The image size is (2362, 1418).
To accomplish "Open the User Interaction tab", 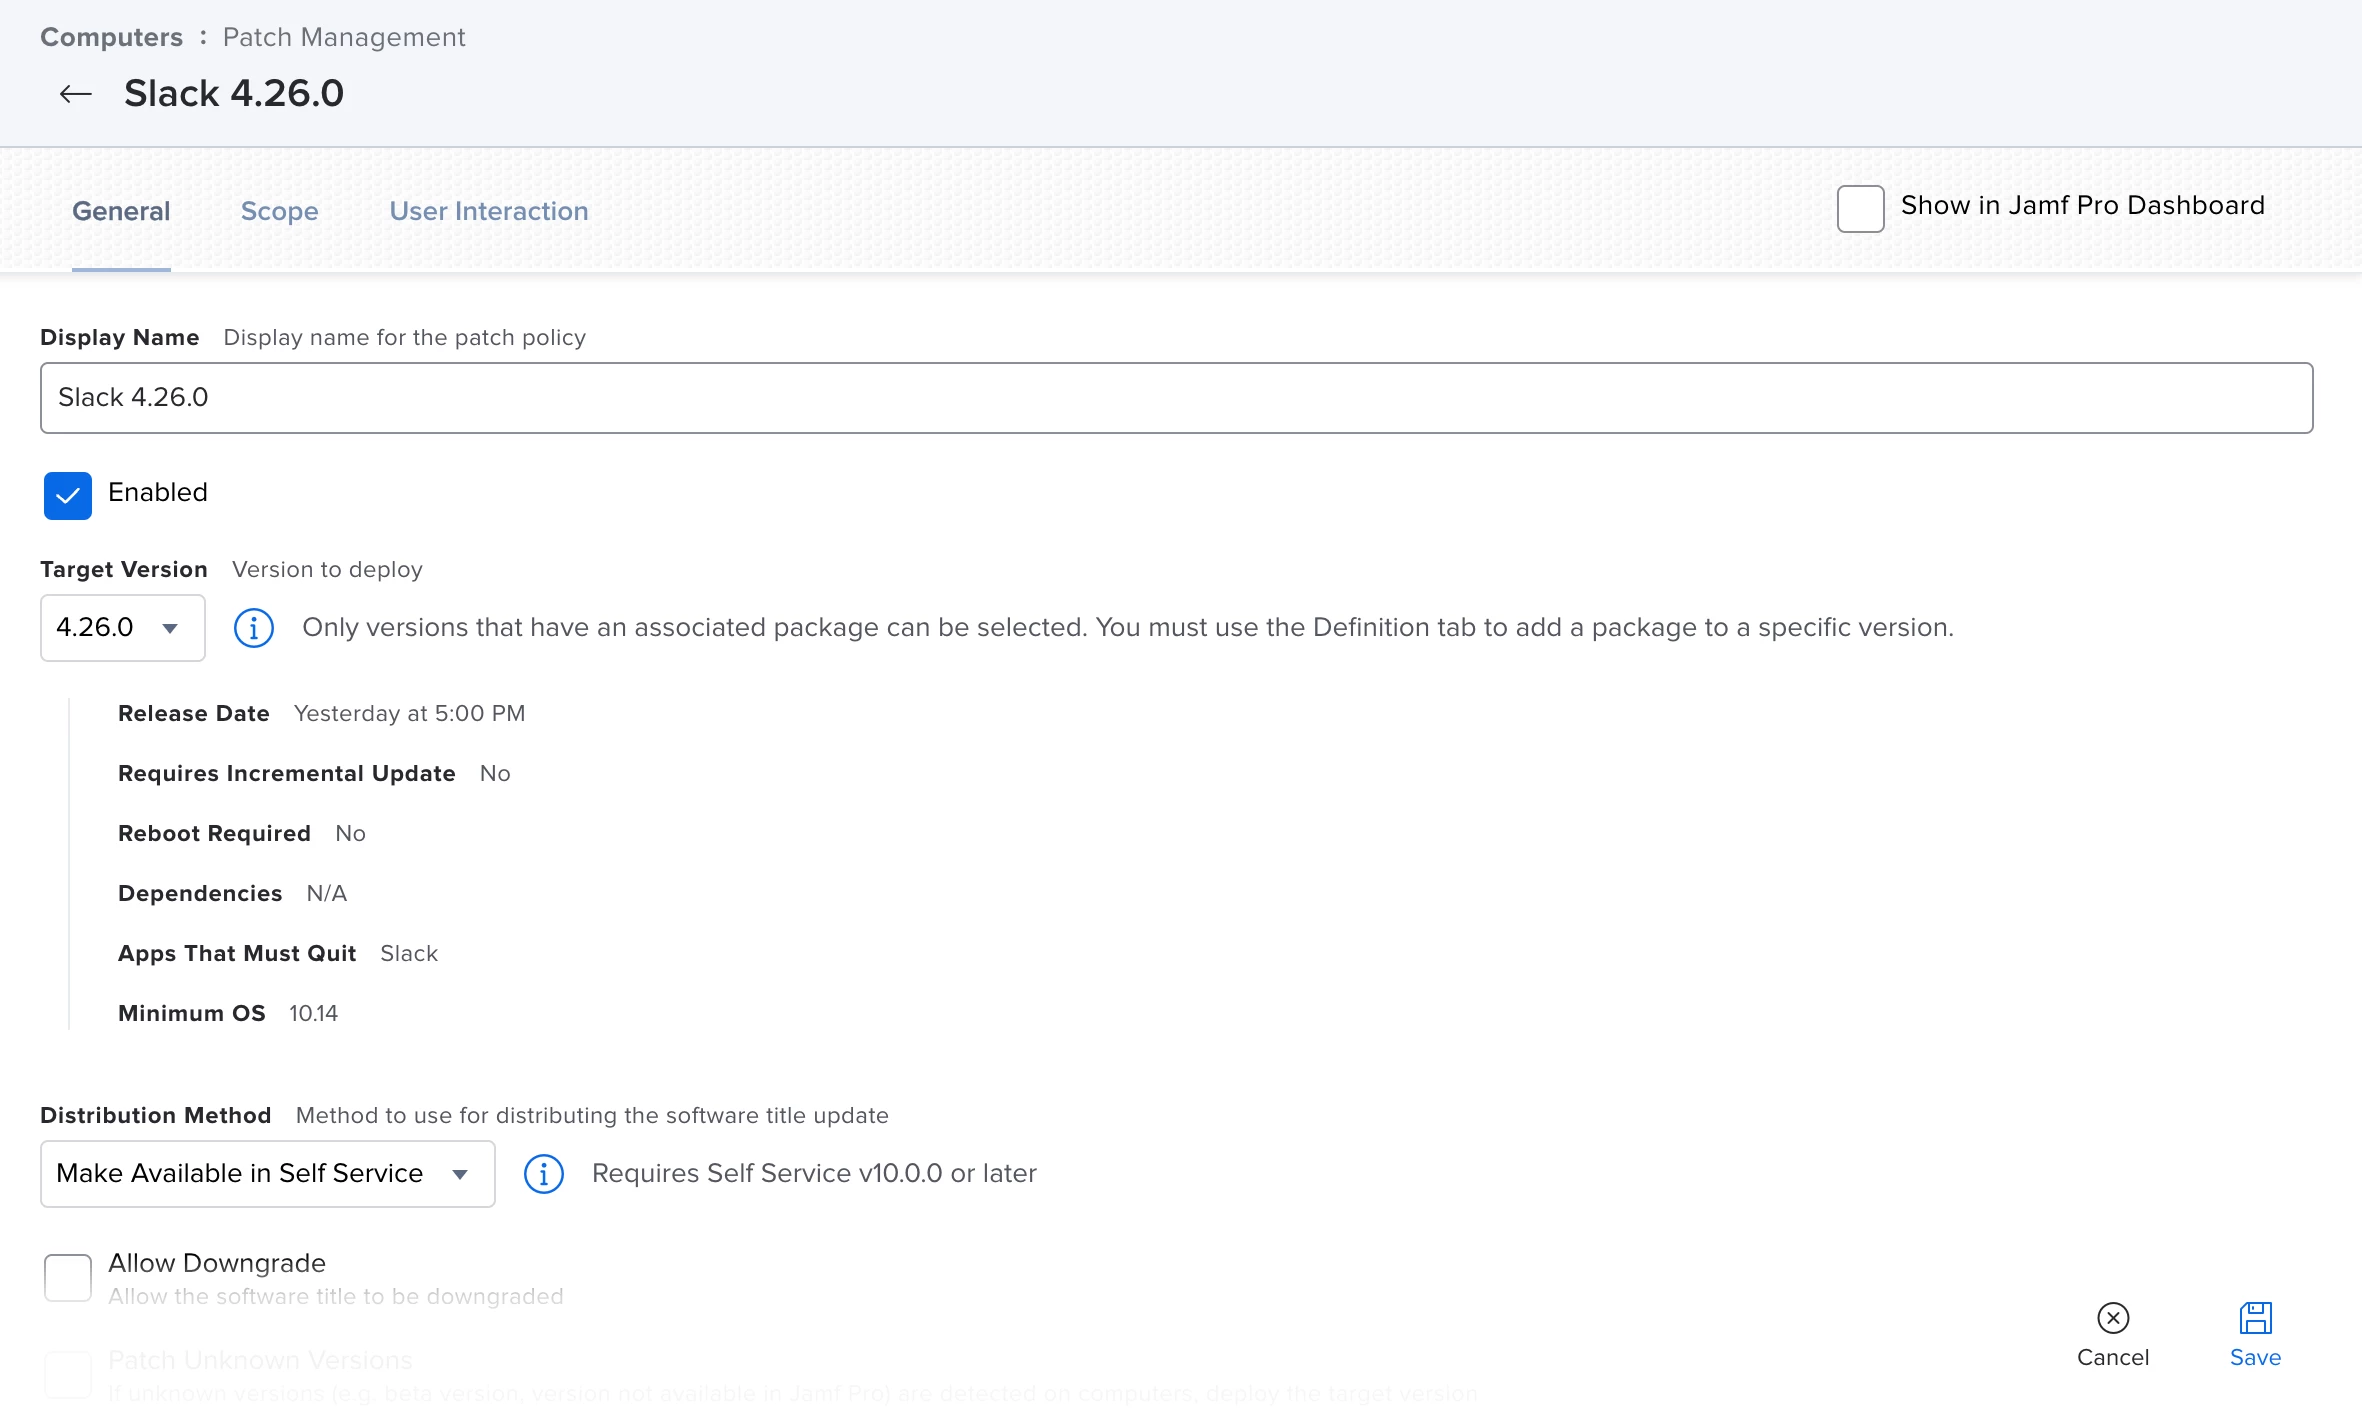I will click(x=489, y=211).
